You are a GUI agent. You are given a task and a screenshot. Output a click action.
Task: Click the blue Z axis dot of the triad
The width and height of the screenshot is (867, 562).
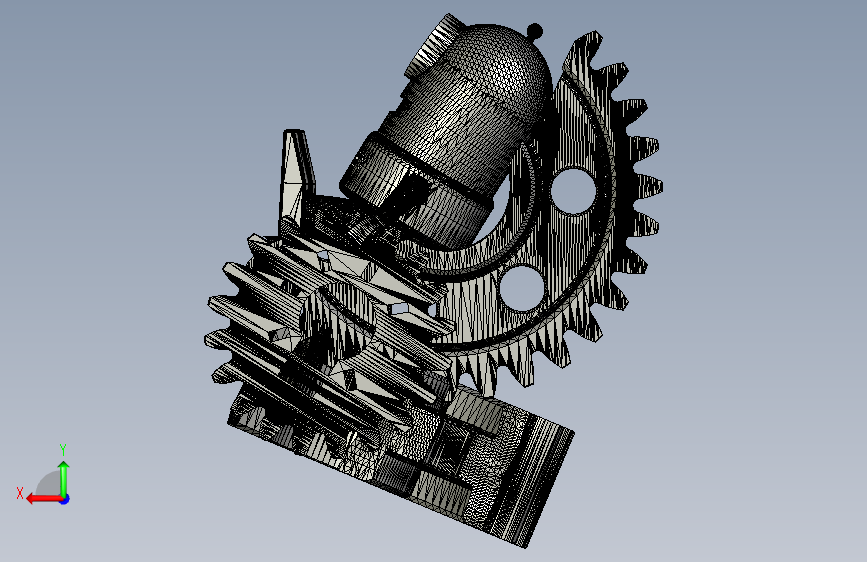click(65, 499)
